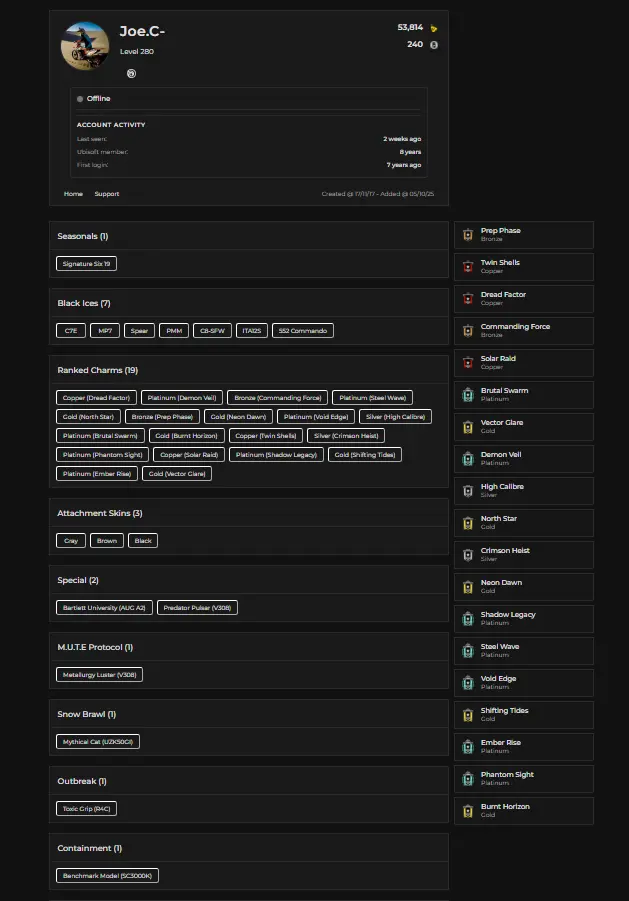
Task: Click the Copper (Solar Raid) charm tag
Action: [x=189, y=455]
